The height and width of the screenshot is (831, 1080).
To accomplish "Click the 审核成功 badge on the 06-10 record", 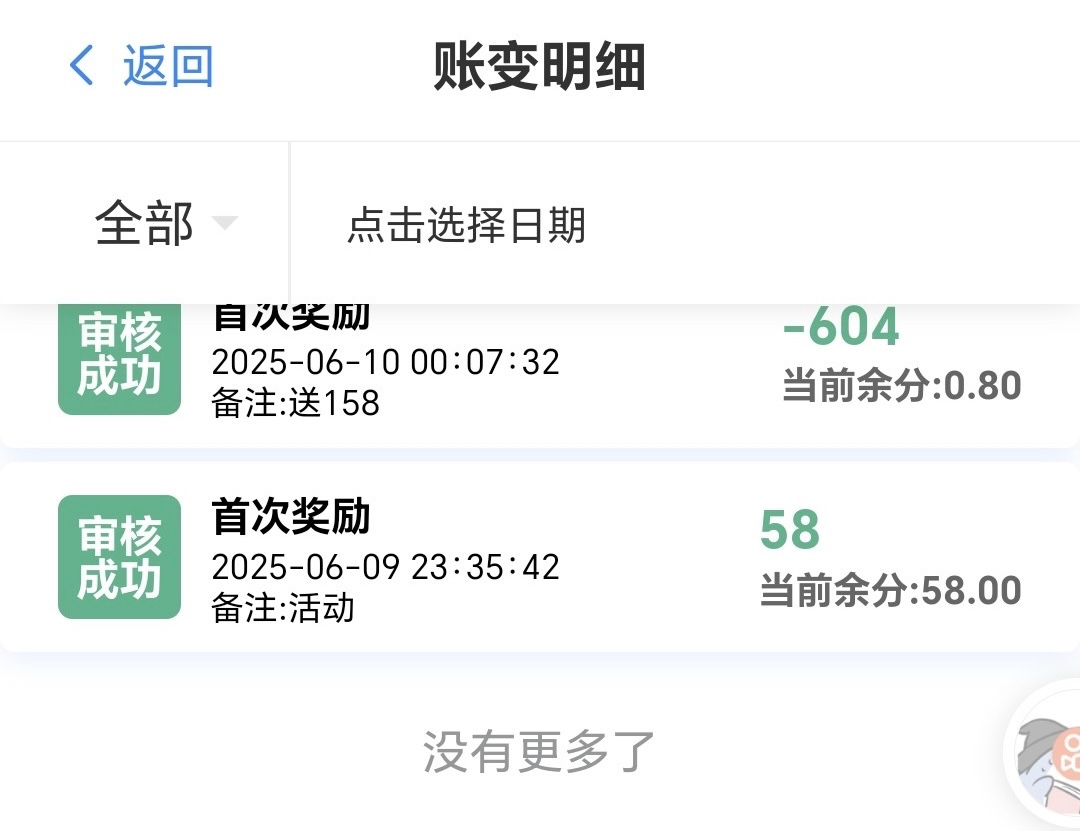I will (119, 358).
